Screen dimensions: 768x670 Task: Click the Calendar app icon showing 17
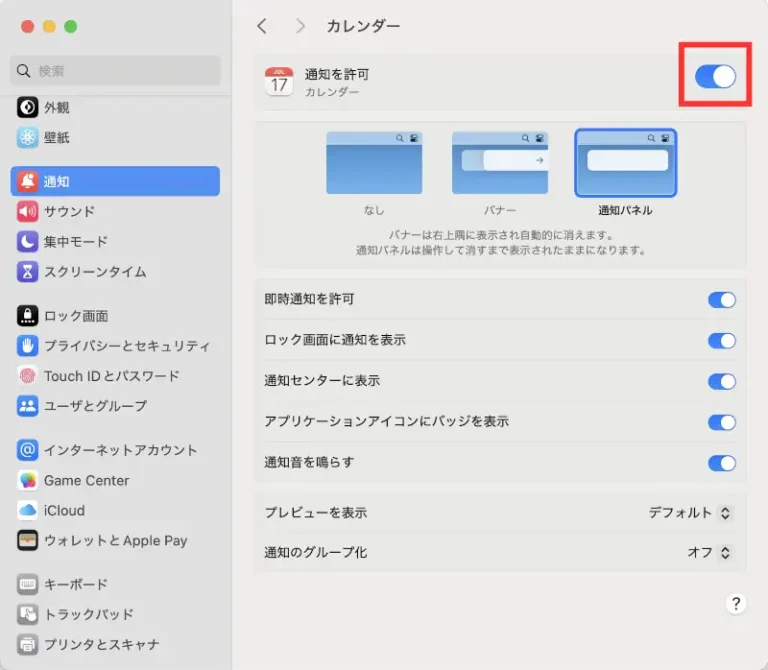279,81
